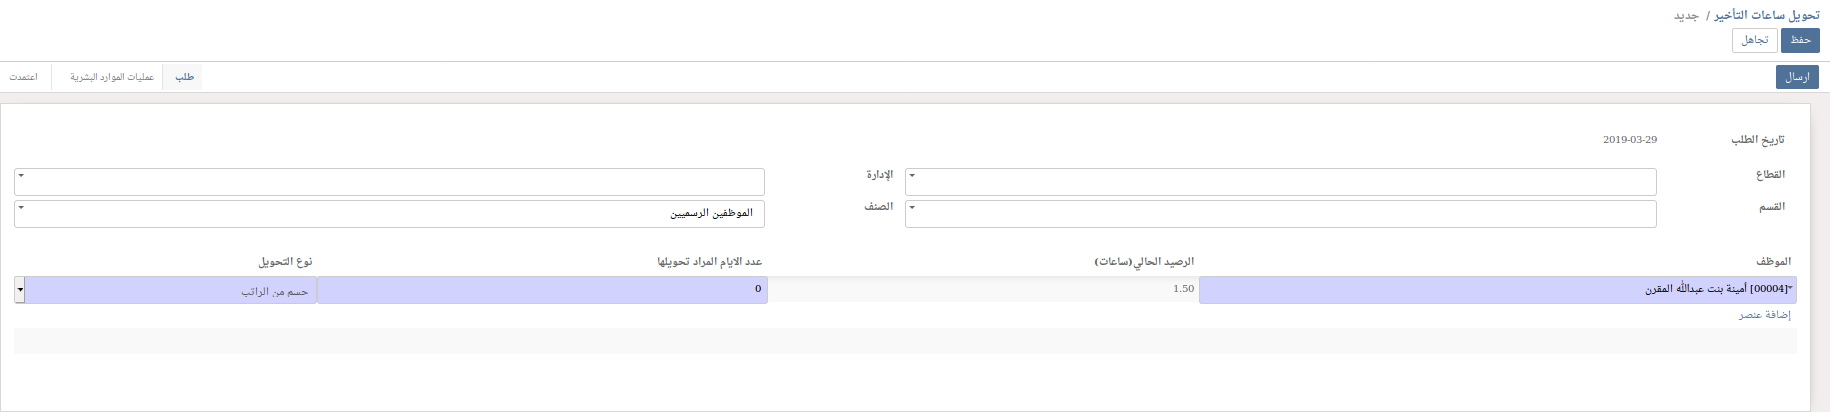This screenshot has width=1830, height=412.
Task: Open the نوع التحويل dropdown arrow in row
Action: coord(20,290)
